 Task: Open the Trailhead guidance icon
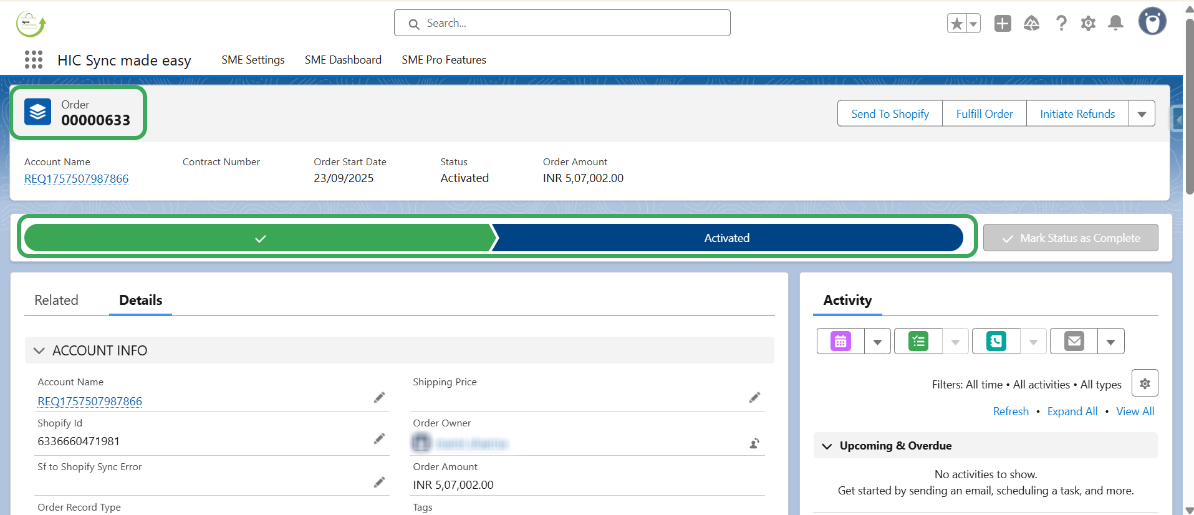coord(1032,24)
